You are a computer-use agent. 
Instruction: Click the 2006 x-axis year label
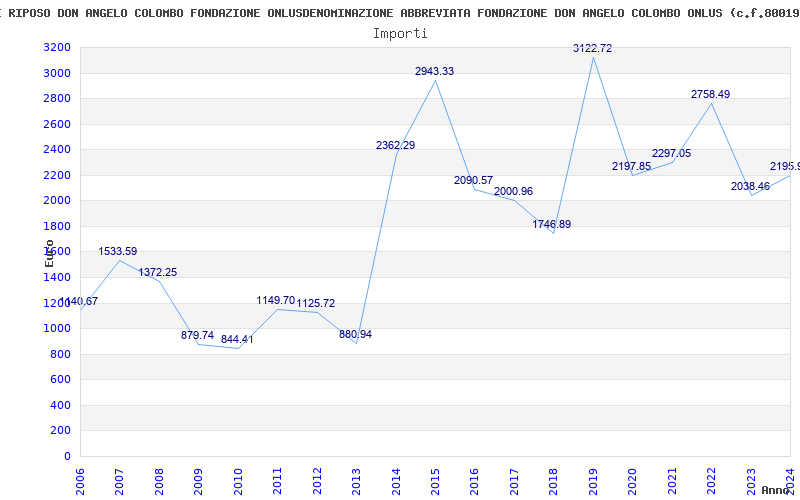80,481
